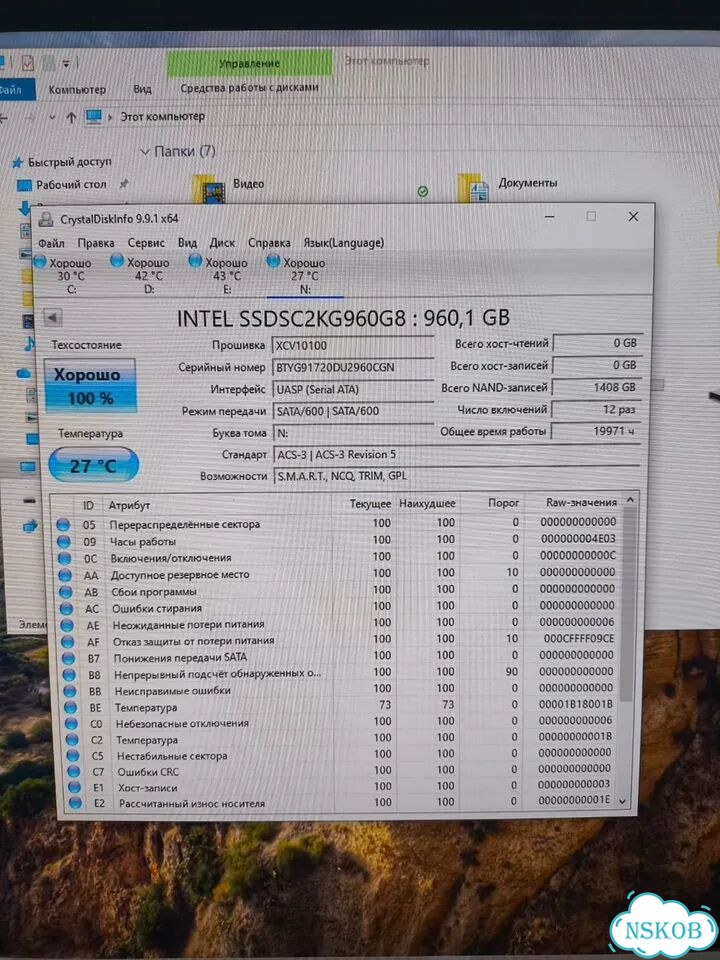Open the Файл menu in CrystalDiskInfo
This screenshot has width=720, height=960.
pyautogui.click(x=51, y=243)
